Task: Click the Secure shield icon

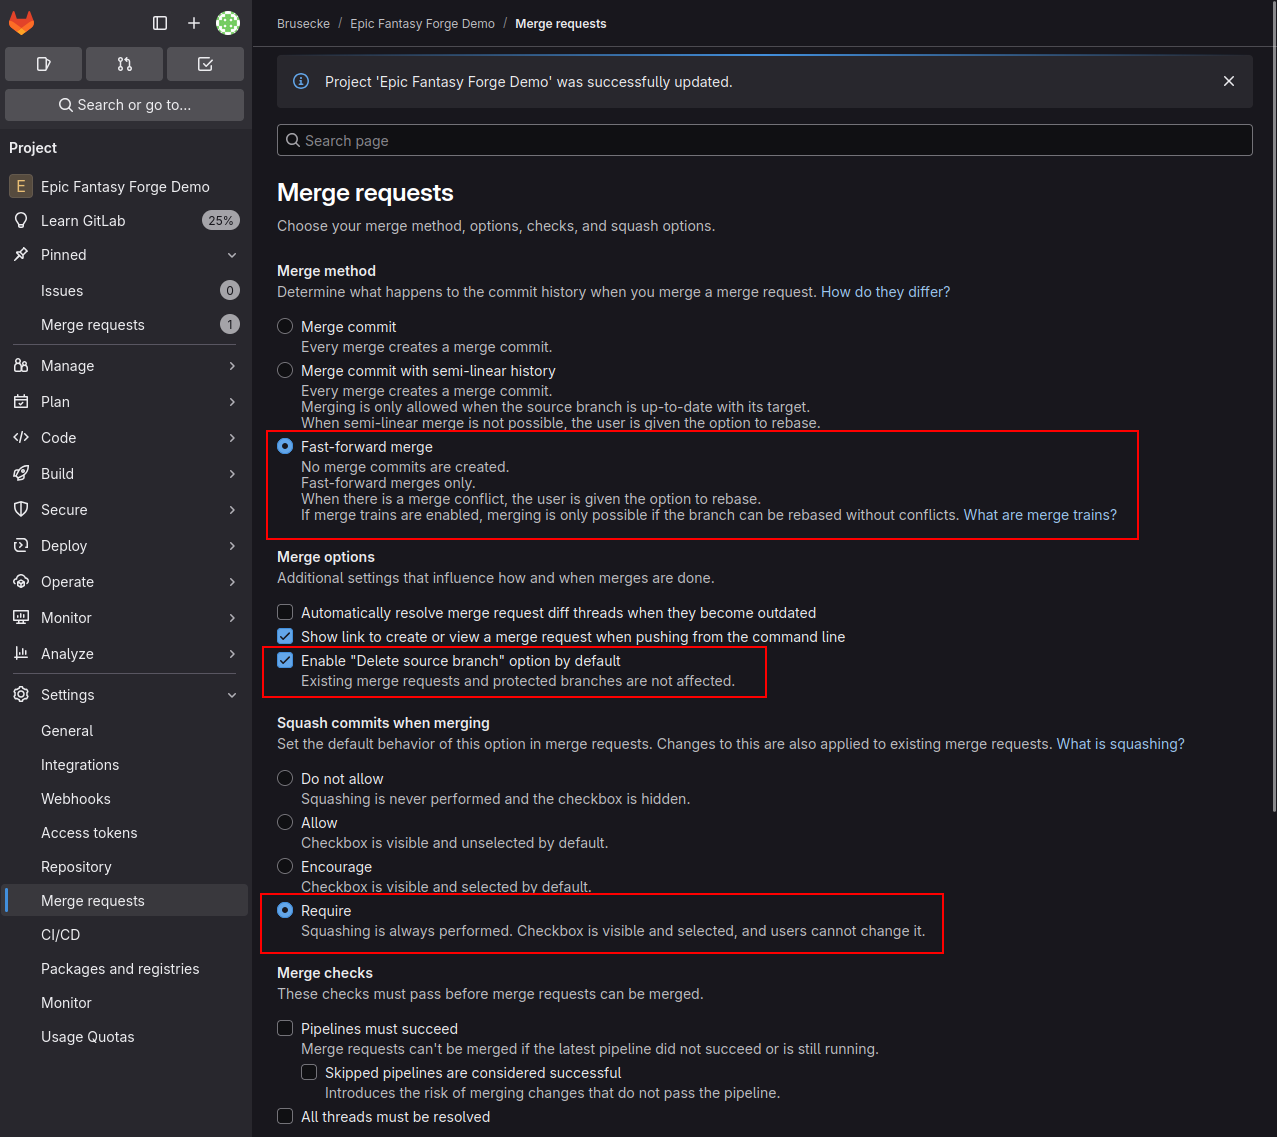Action: tap(21, 509)
